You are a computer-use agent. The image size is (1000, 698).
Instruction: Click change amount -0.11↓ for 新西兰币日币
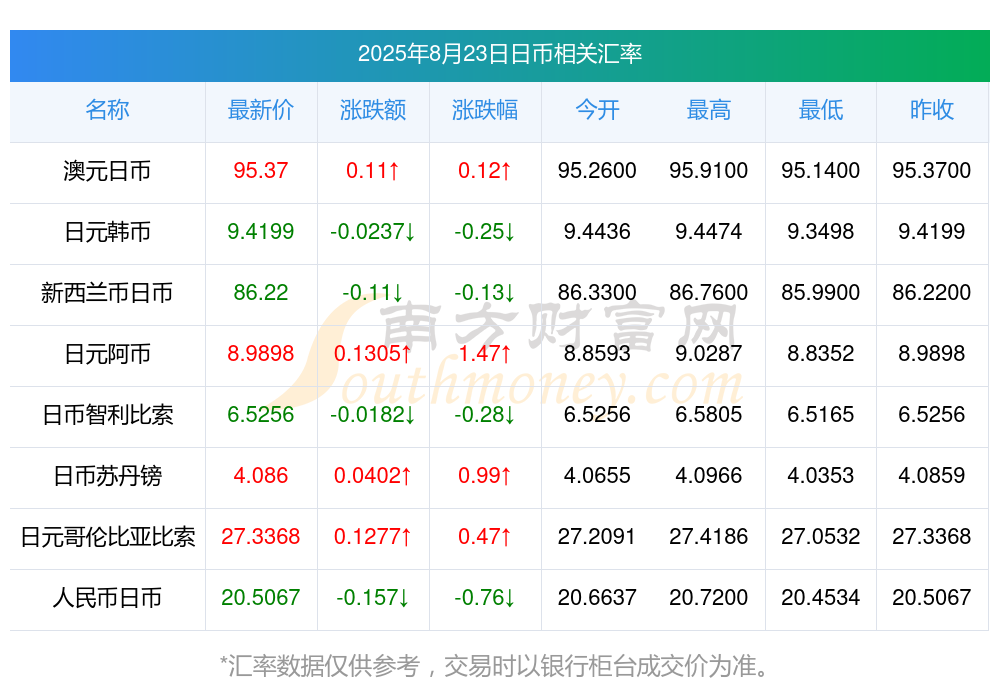[x=373, y=293]
